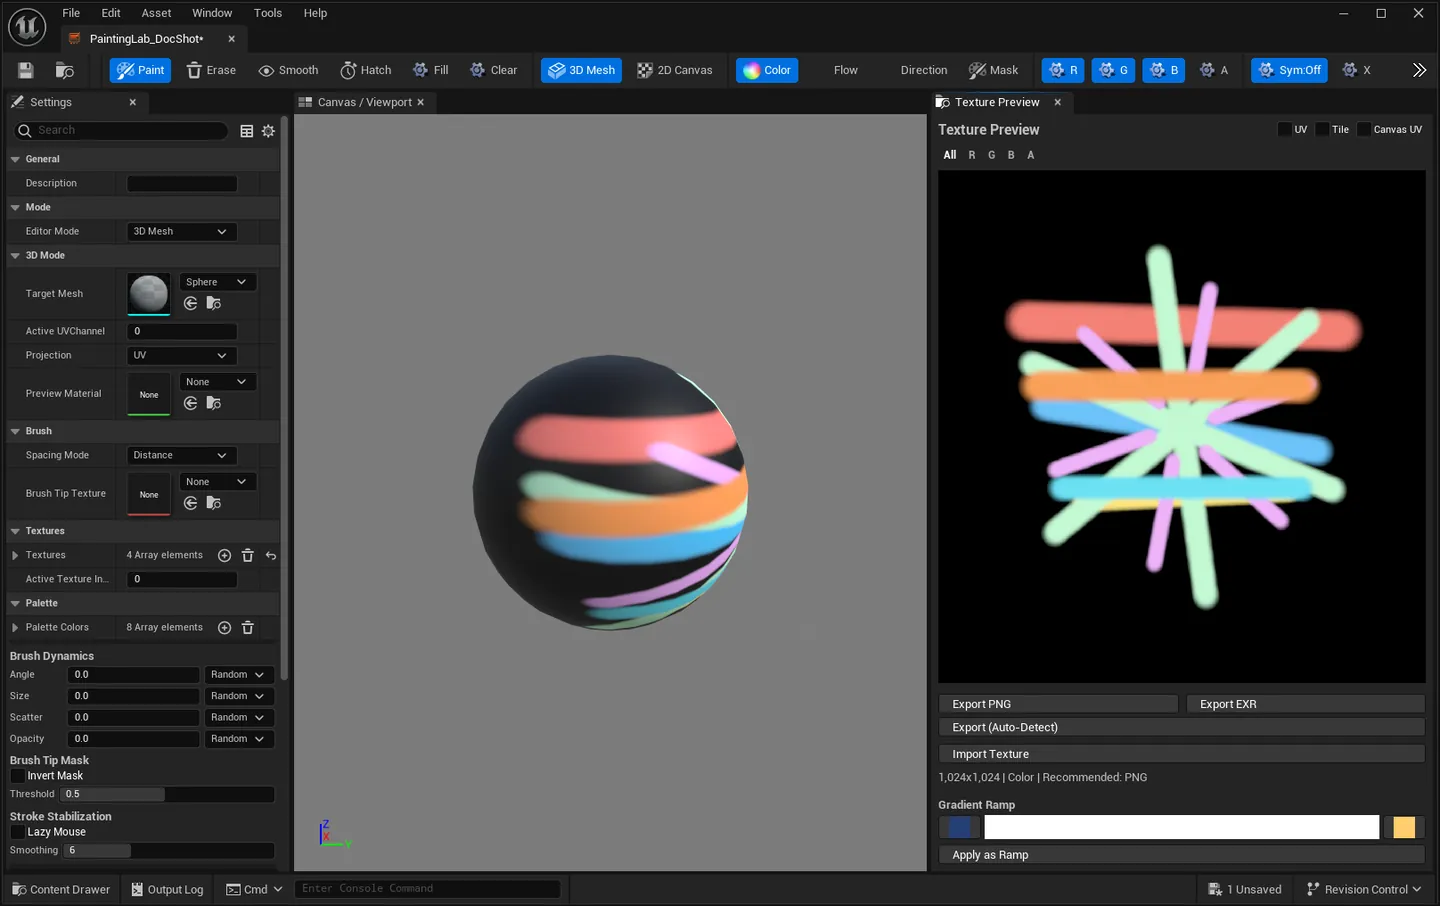
Task: Expand the Palette Colors array
Action: pyautogui.click(x=15, y=627)
